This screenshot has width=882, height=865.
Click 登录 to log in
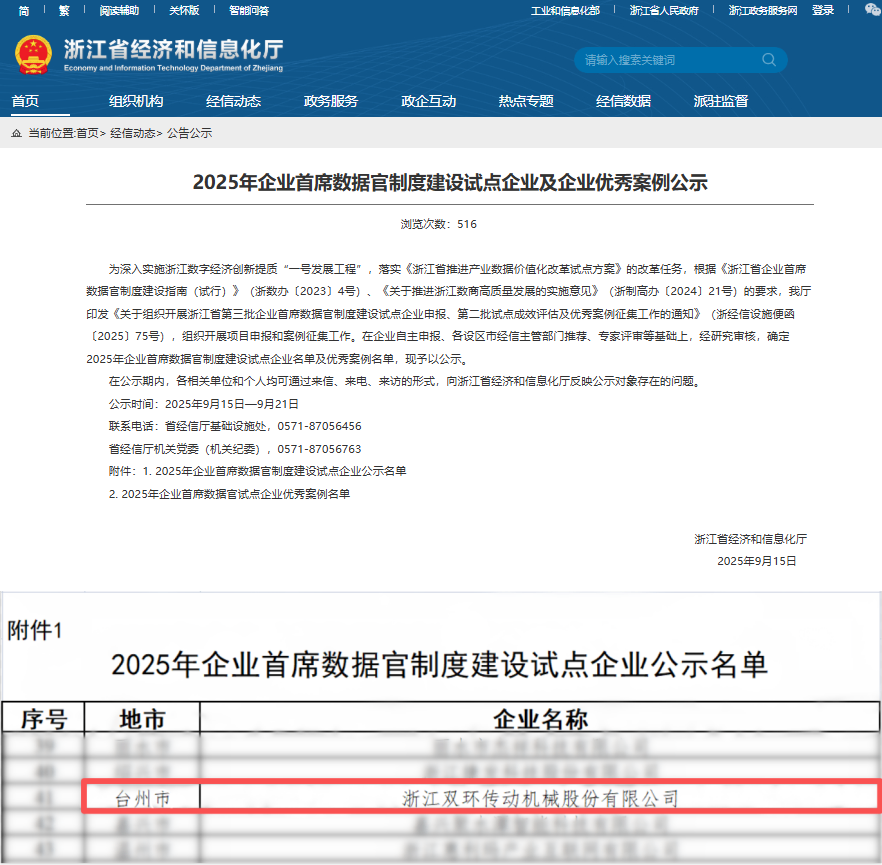pos(822,11)
